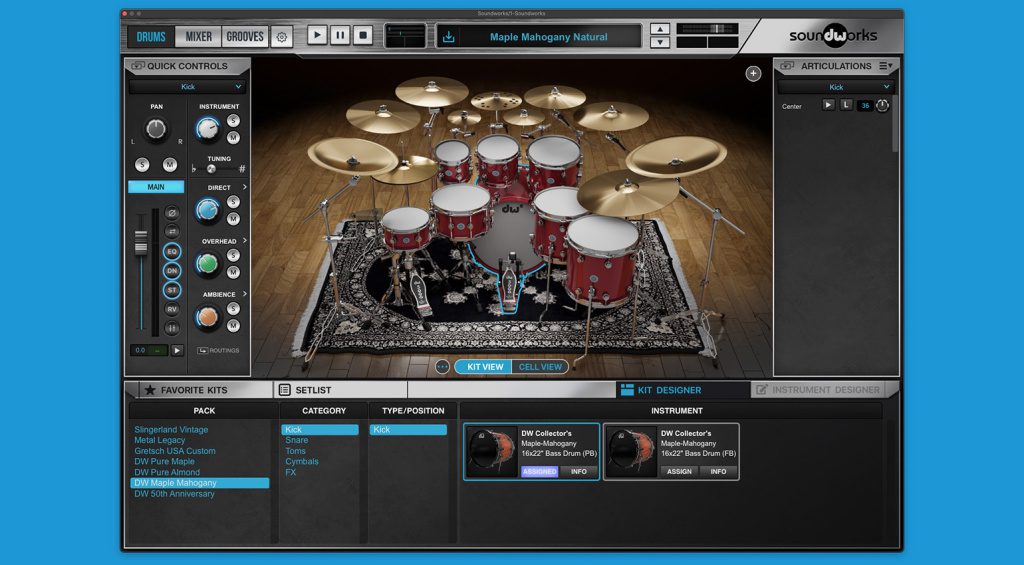1024x565 pixels.
Task: Toggle the RV reverb effect button
Action: [x=172, y=309]
